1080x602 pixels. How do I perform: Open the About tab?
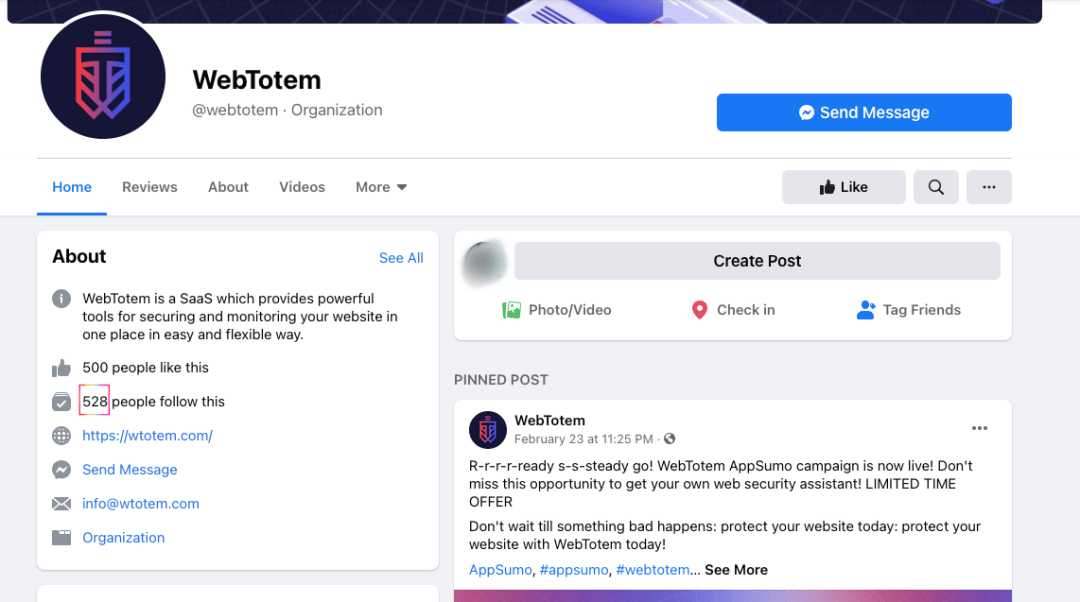point(228,187)
